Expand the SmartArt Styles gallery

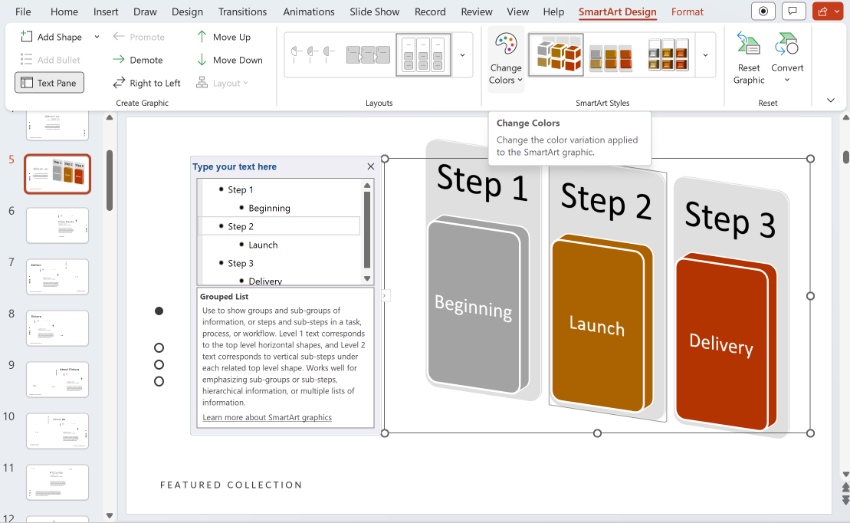pos(705,55)
